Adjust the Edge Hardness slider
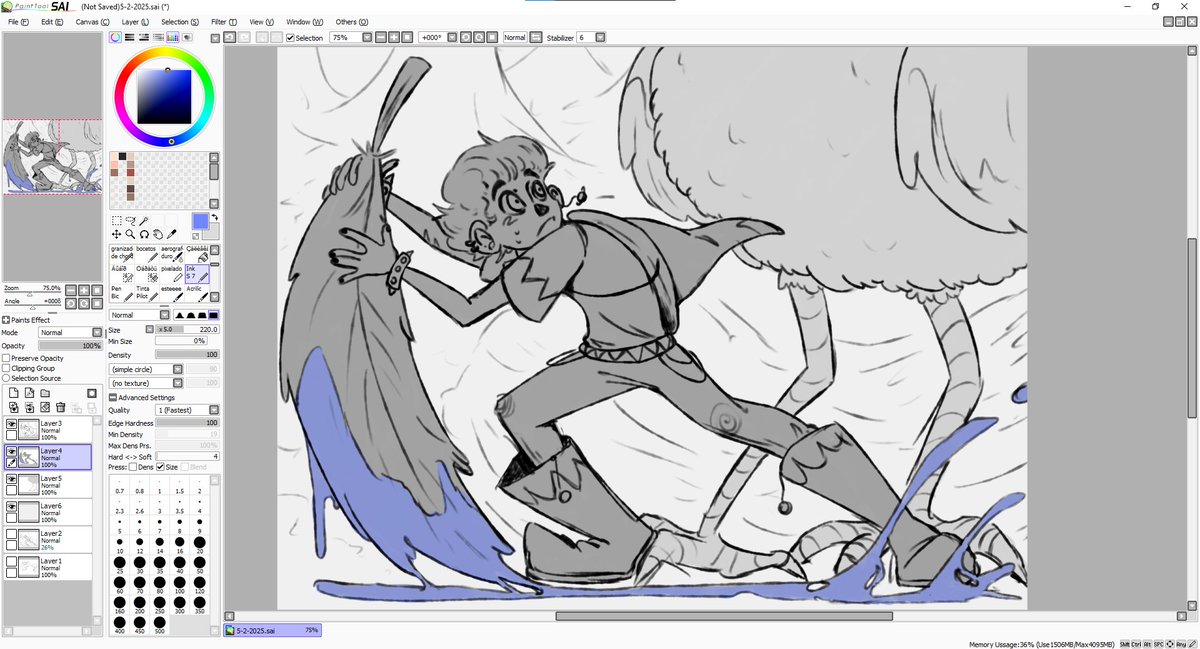The height and width of the screenshot is (649, 1200). 187,423
